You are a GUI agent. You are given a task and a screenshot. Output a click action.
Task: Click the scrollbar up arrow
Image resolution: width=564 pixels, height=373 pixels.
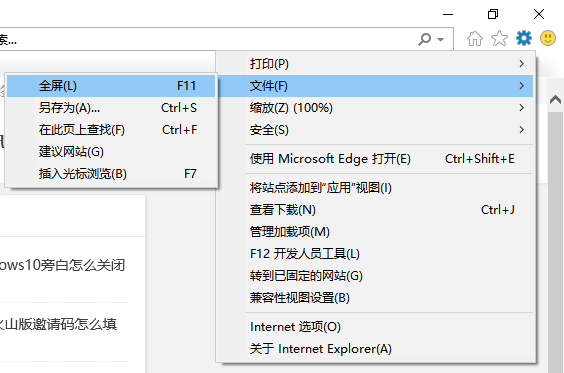pos(555,99)
